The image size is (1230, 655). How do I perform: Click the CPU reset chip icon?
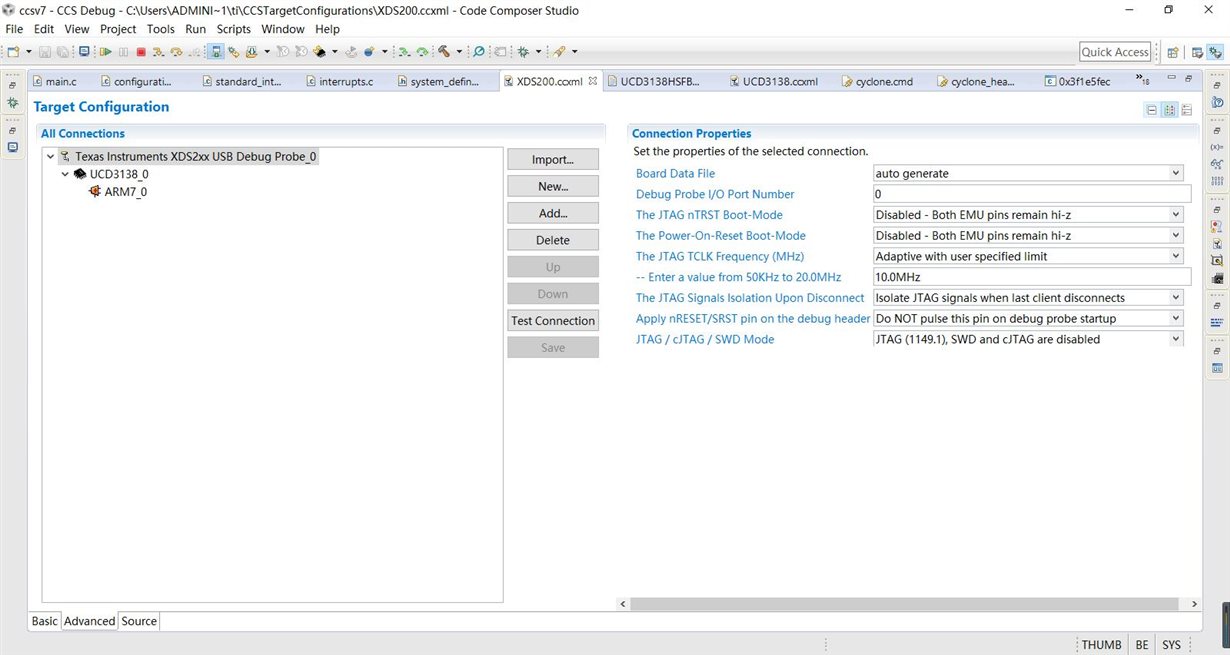pos(320,51)
